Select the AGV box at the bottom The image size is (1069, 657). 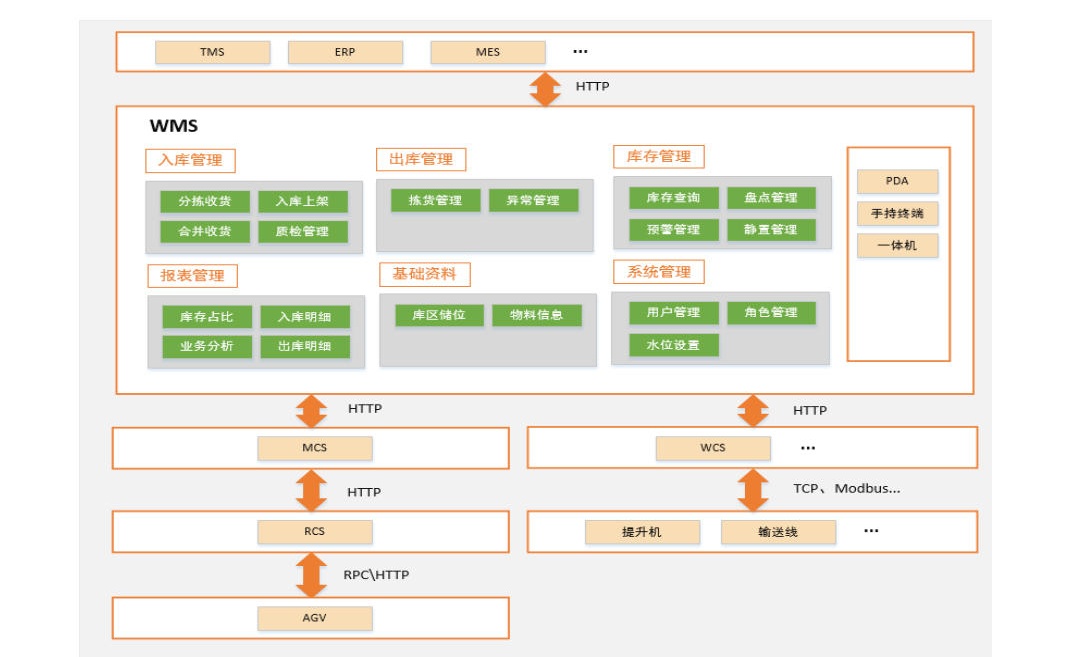coord(314,618)
